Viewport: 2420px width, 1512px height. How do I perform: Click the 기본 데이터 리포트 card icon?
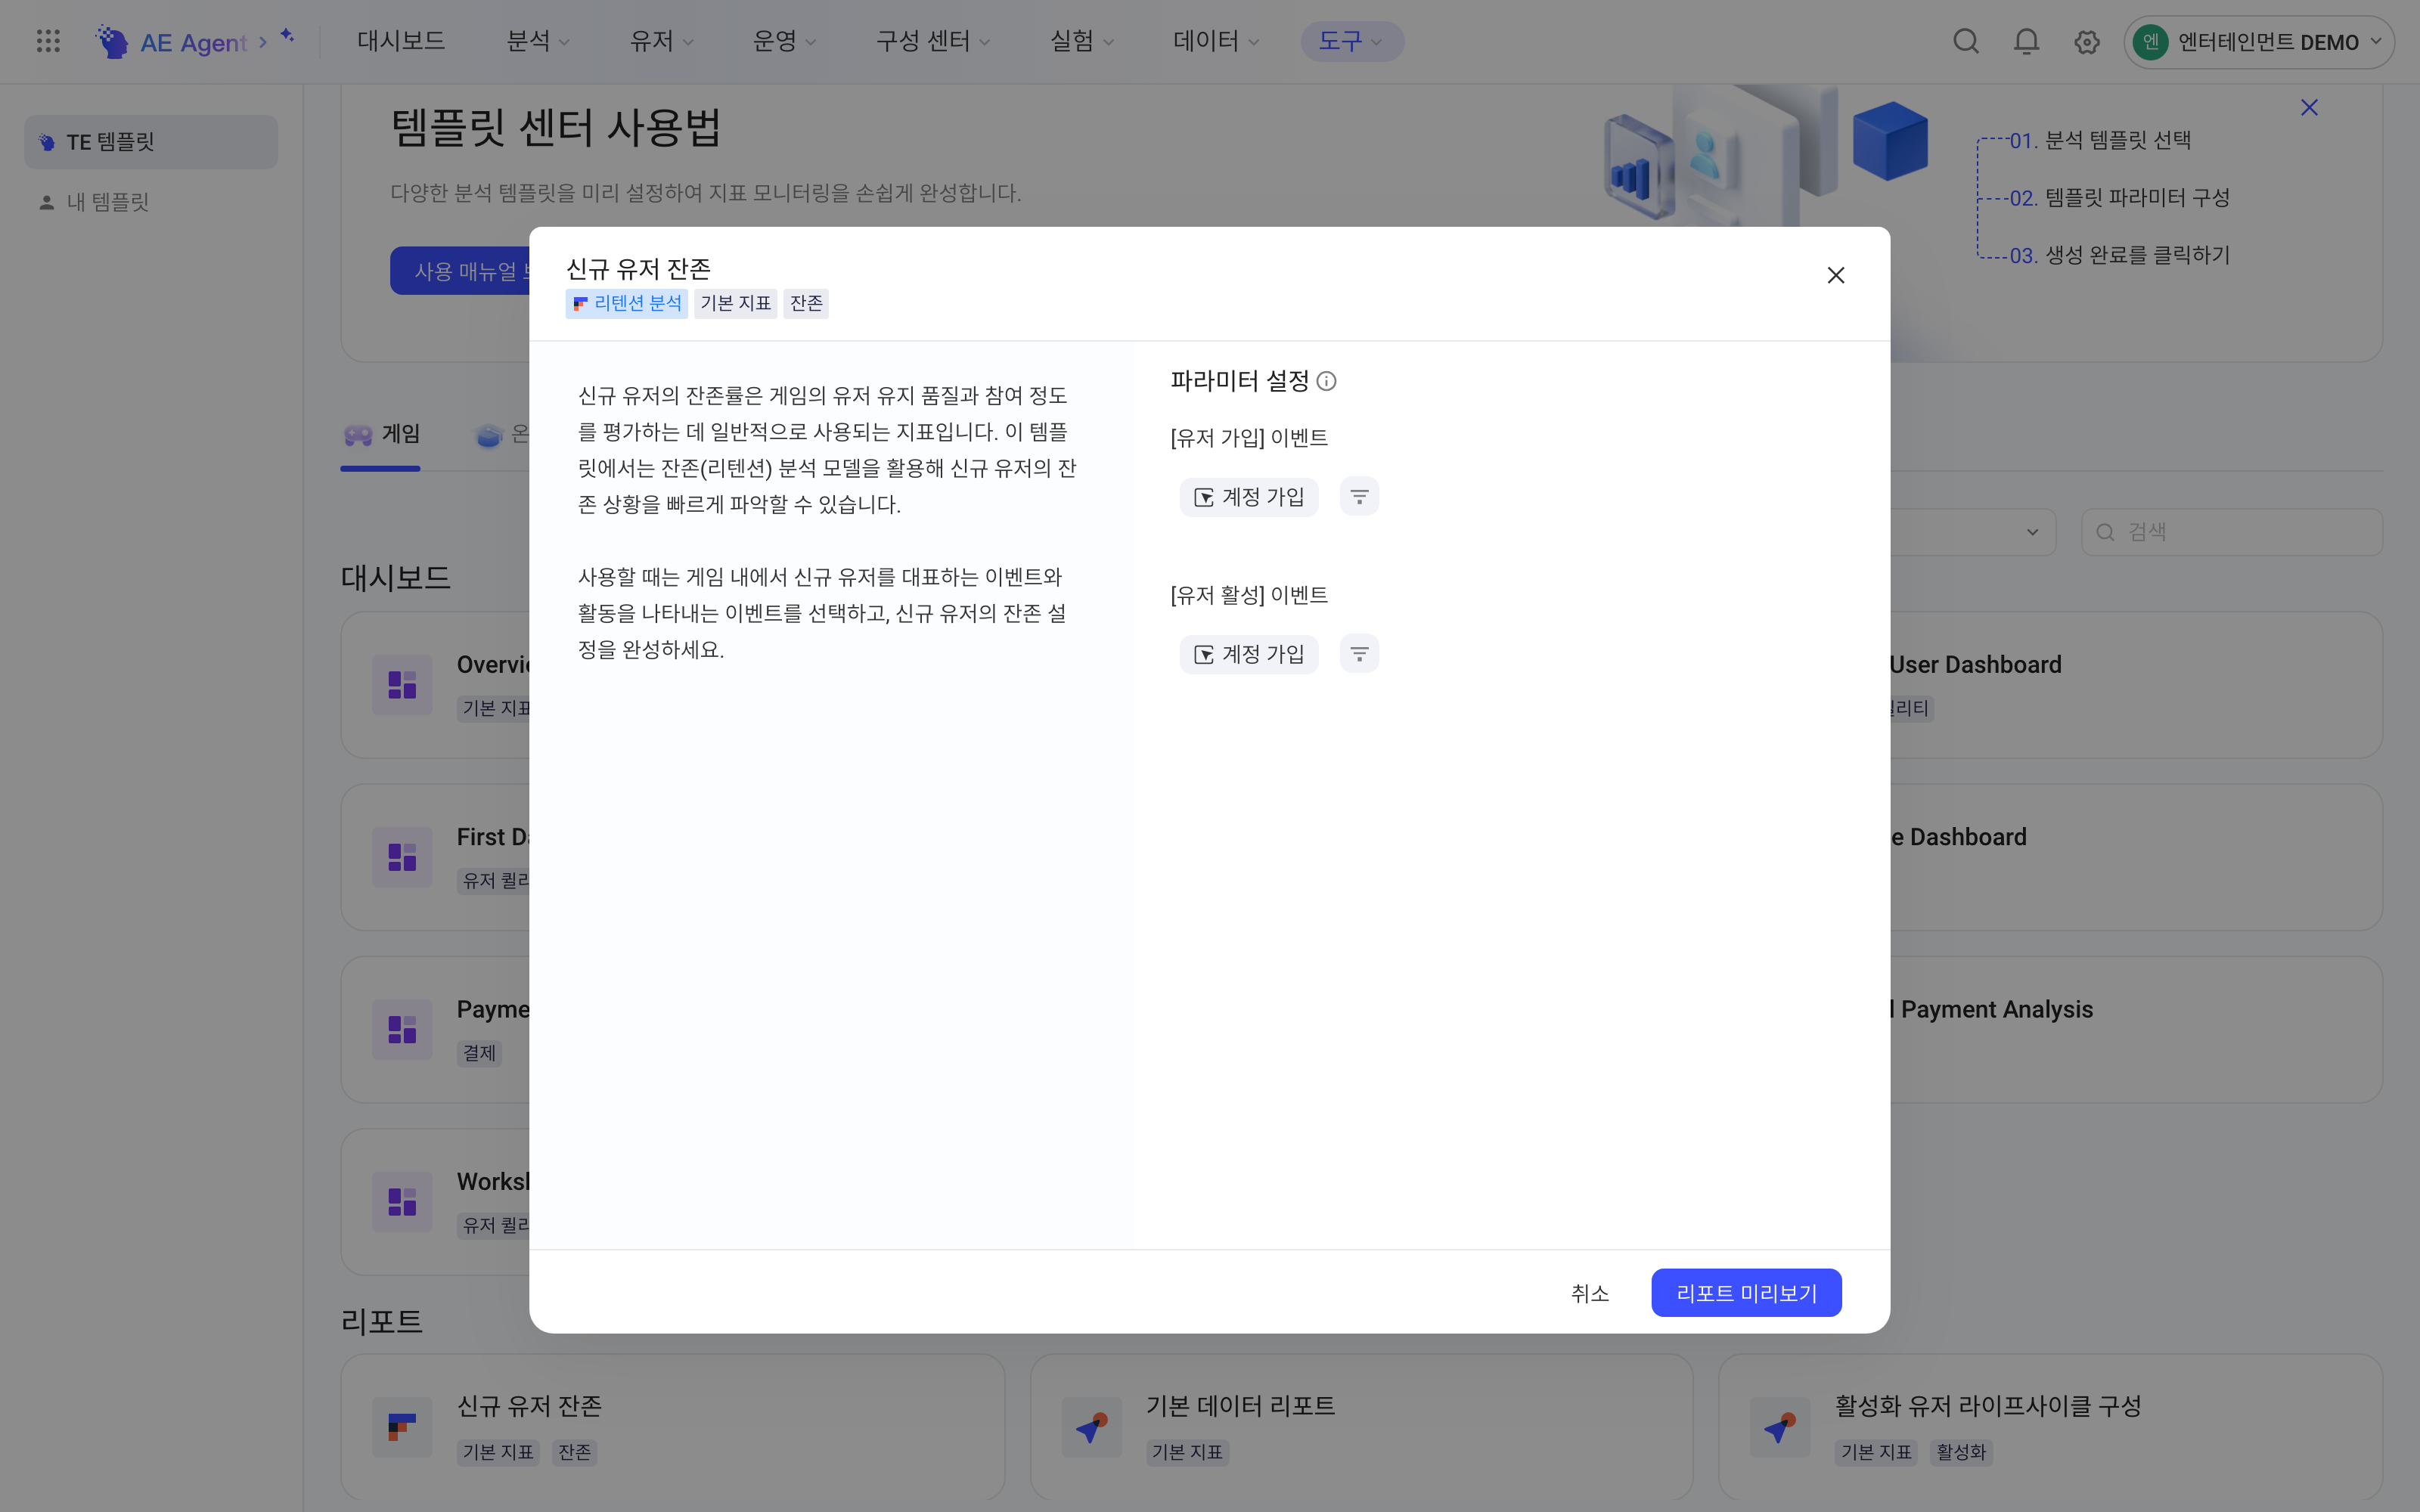[1092, 1427]
